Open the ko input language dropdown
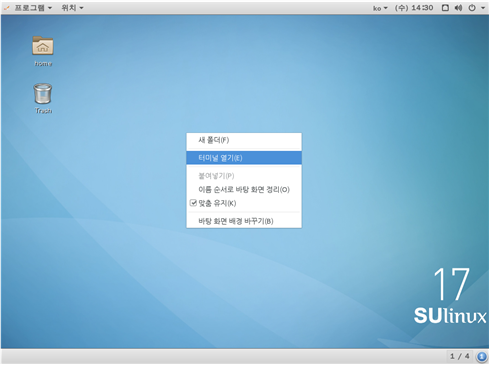 380,8
